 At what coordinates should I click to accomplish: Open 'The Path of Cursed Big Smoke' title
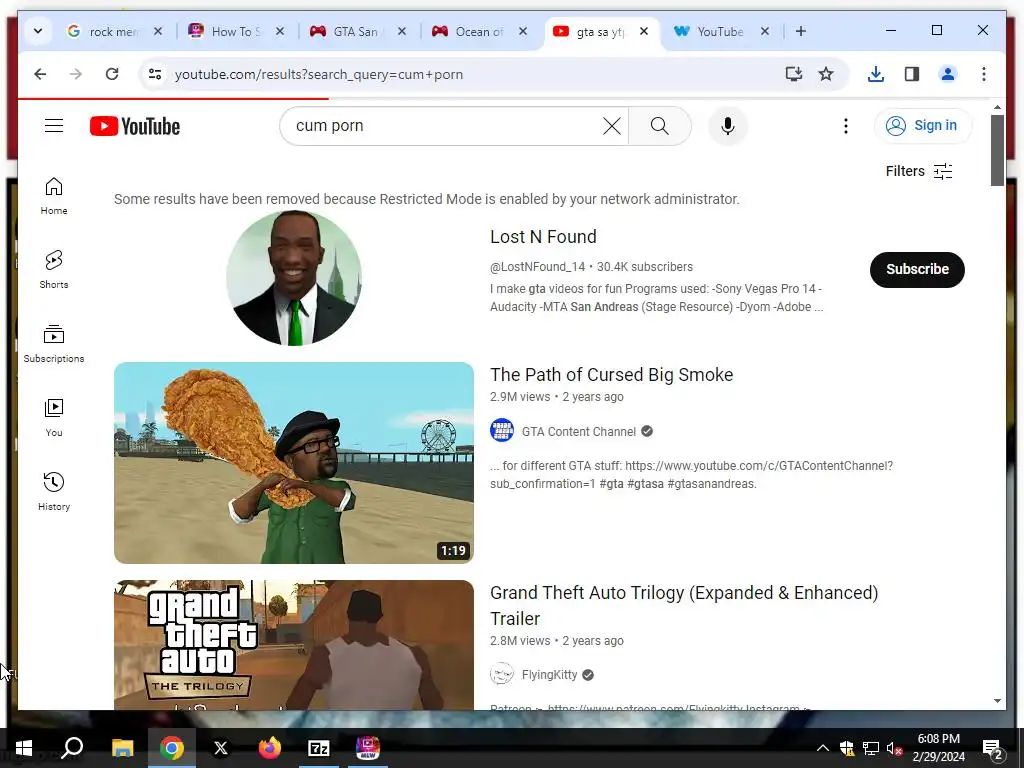click(611, 375)
